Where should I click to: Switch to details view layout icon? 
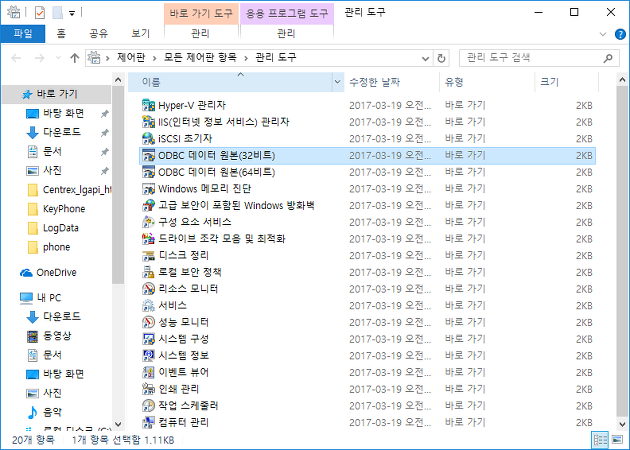click(x=600, y=440)
